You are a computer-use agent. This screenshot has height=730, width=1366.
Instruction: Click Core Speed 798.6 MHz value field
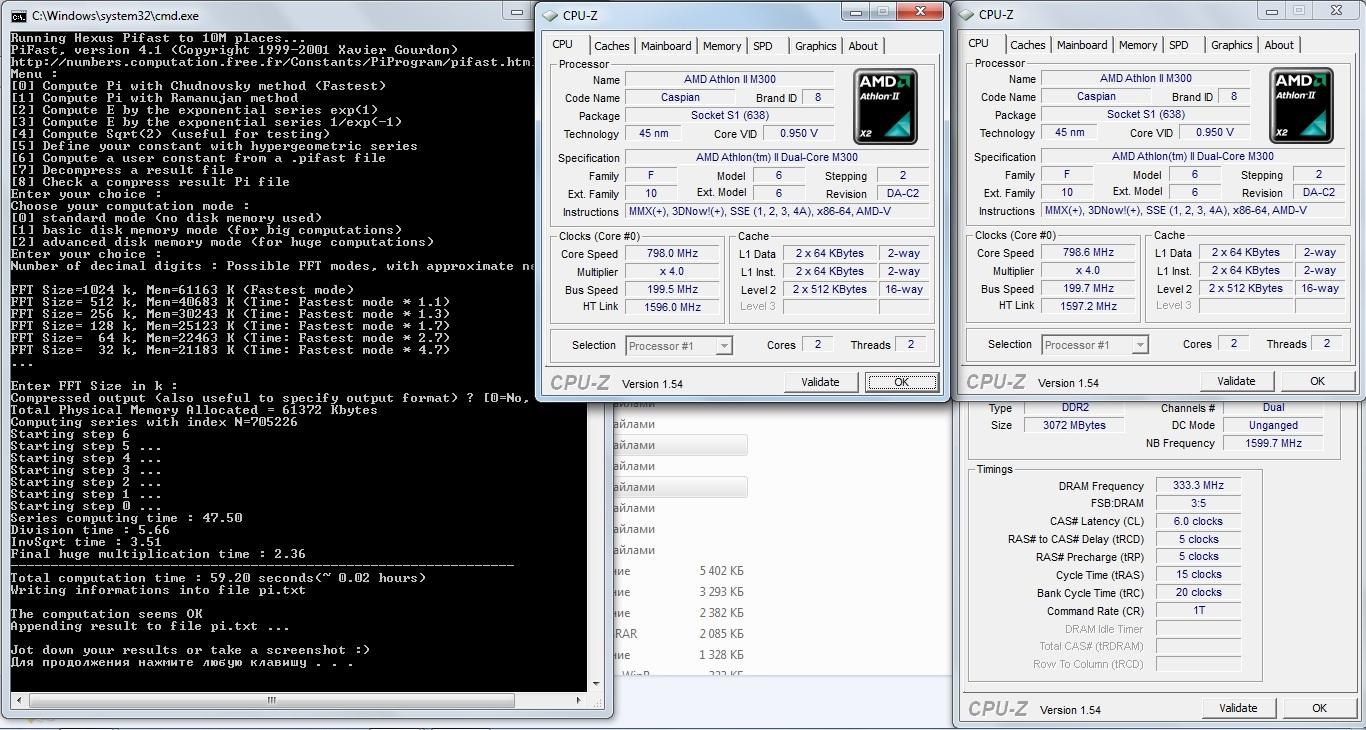(1088, 253)
